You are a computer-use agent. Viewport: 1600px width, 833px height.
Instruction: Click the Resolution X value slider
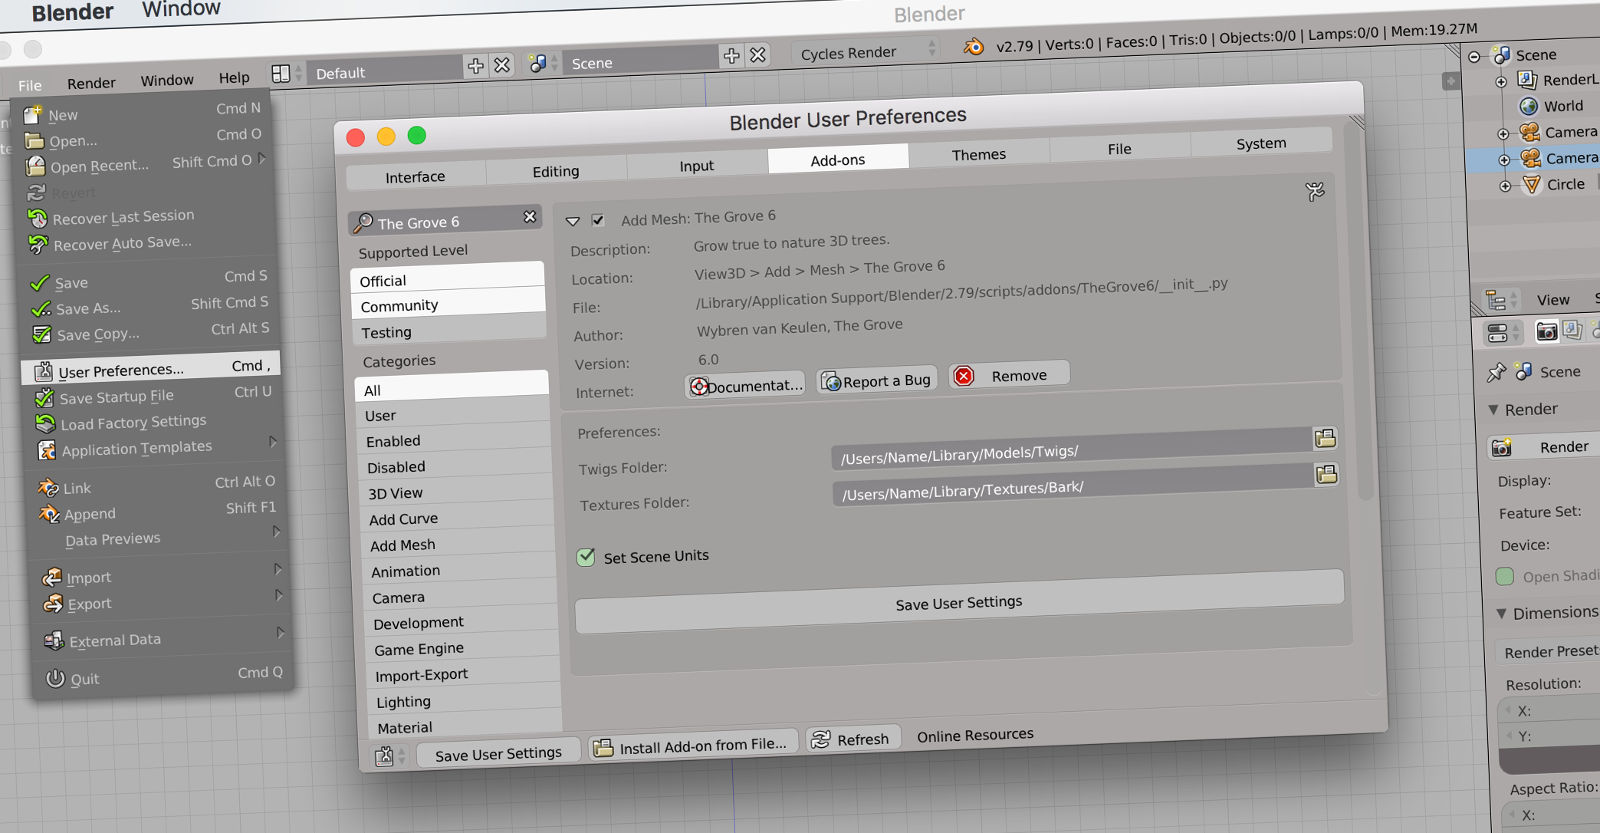pyautogui.click(x=1550, y=710)
